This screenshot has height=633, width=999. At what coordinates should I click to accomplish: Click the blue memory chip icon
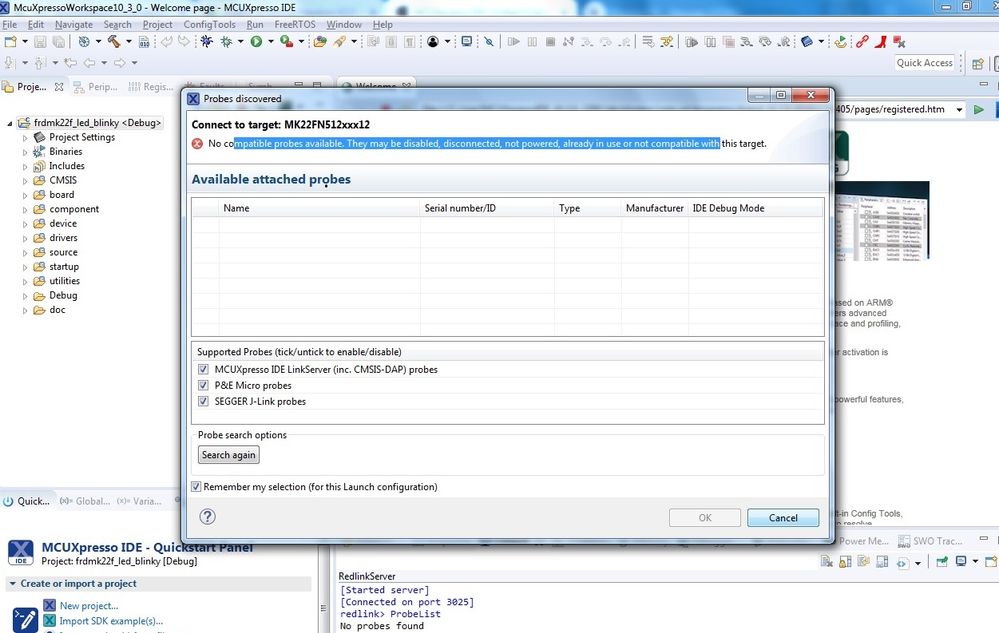807,41
